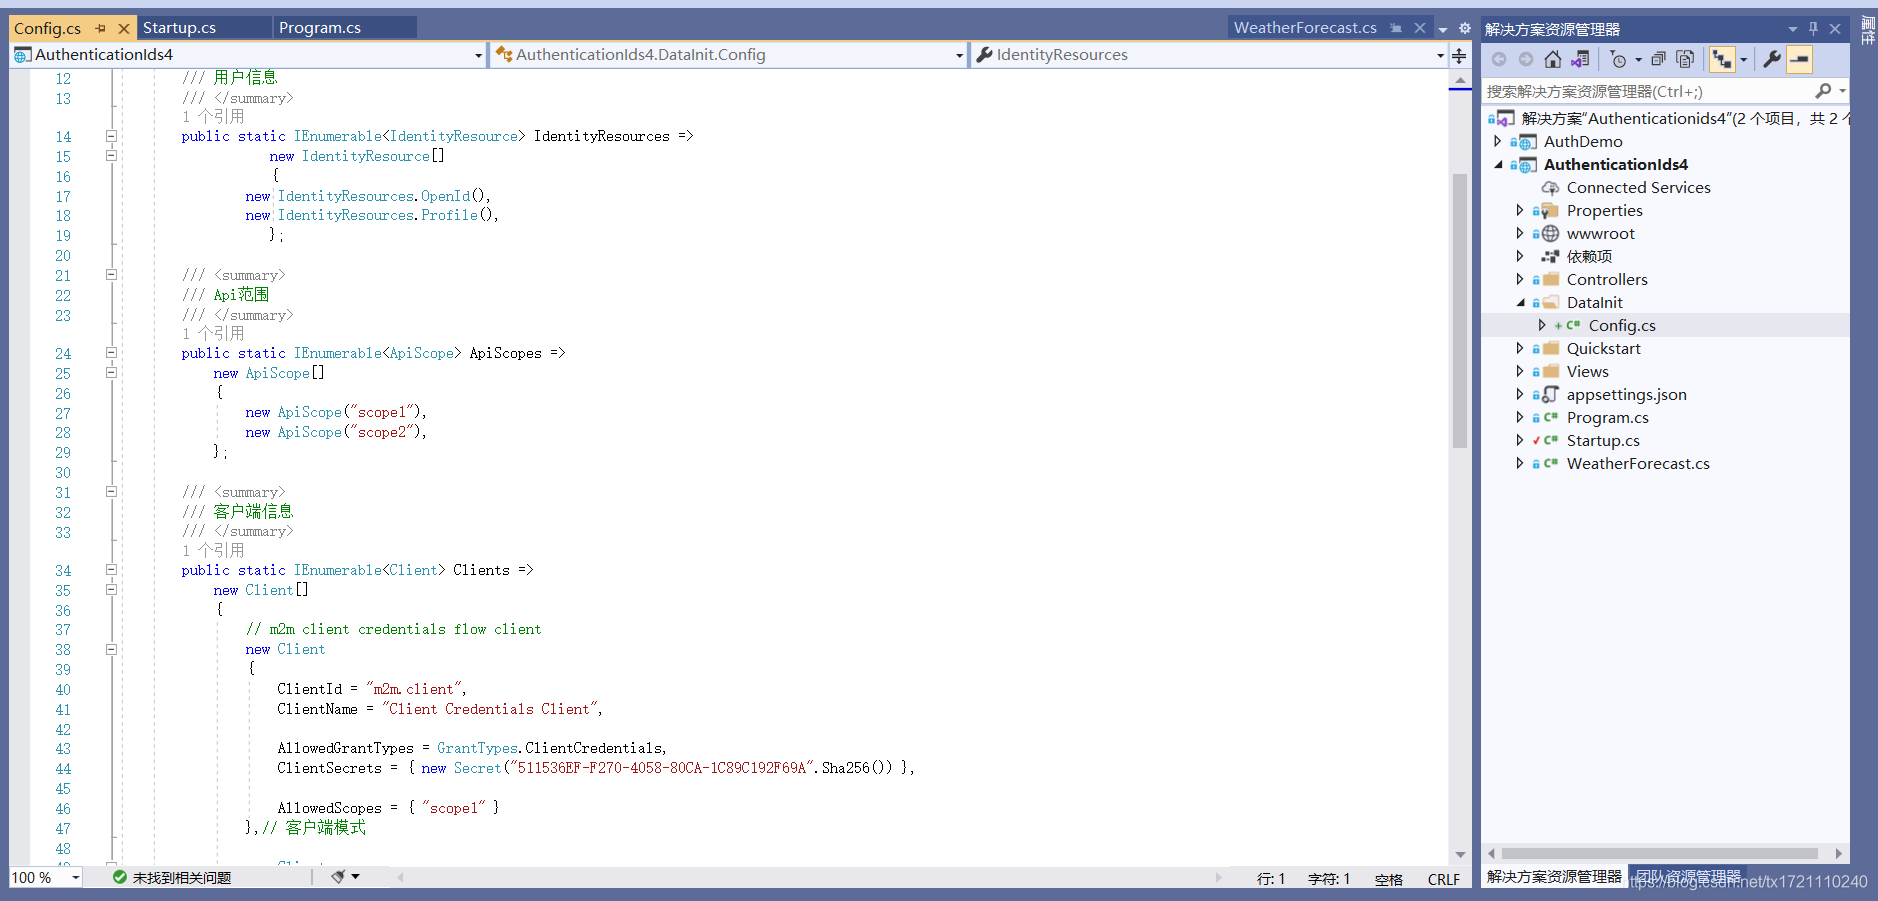This screenshot has height=901, width=1878.
Task: Collapse the new Client block at line 38
Action: tap(111, 650)
